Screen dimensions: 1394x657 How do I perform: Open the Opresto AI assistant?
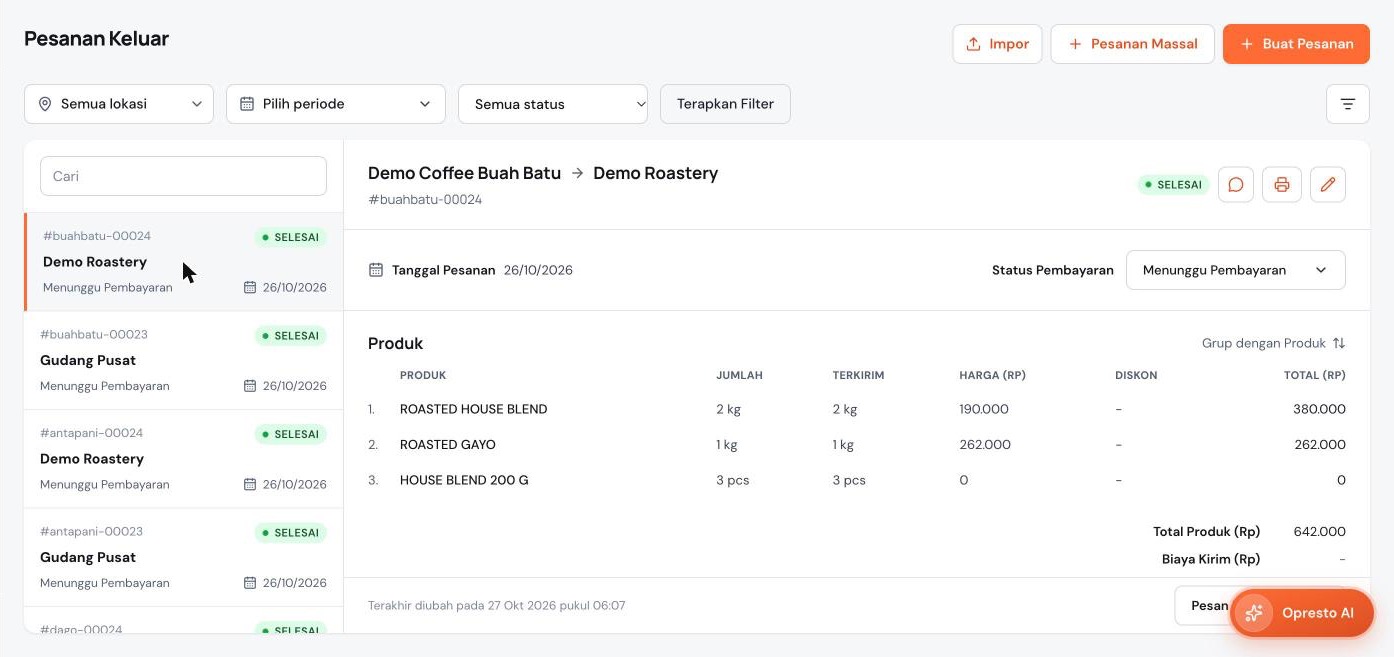pos(1302,613)
